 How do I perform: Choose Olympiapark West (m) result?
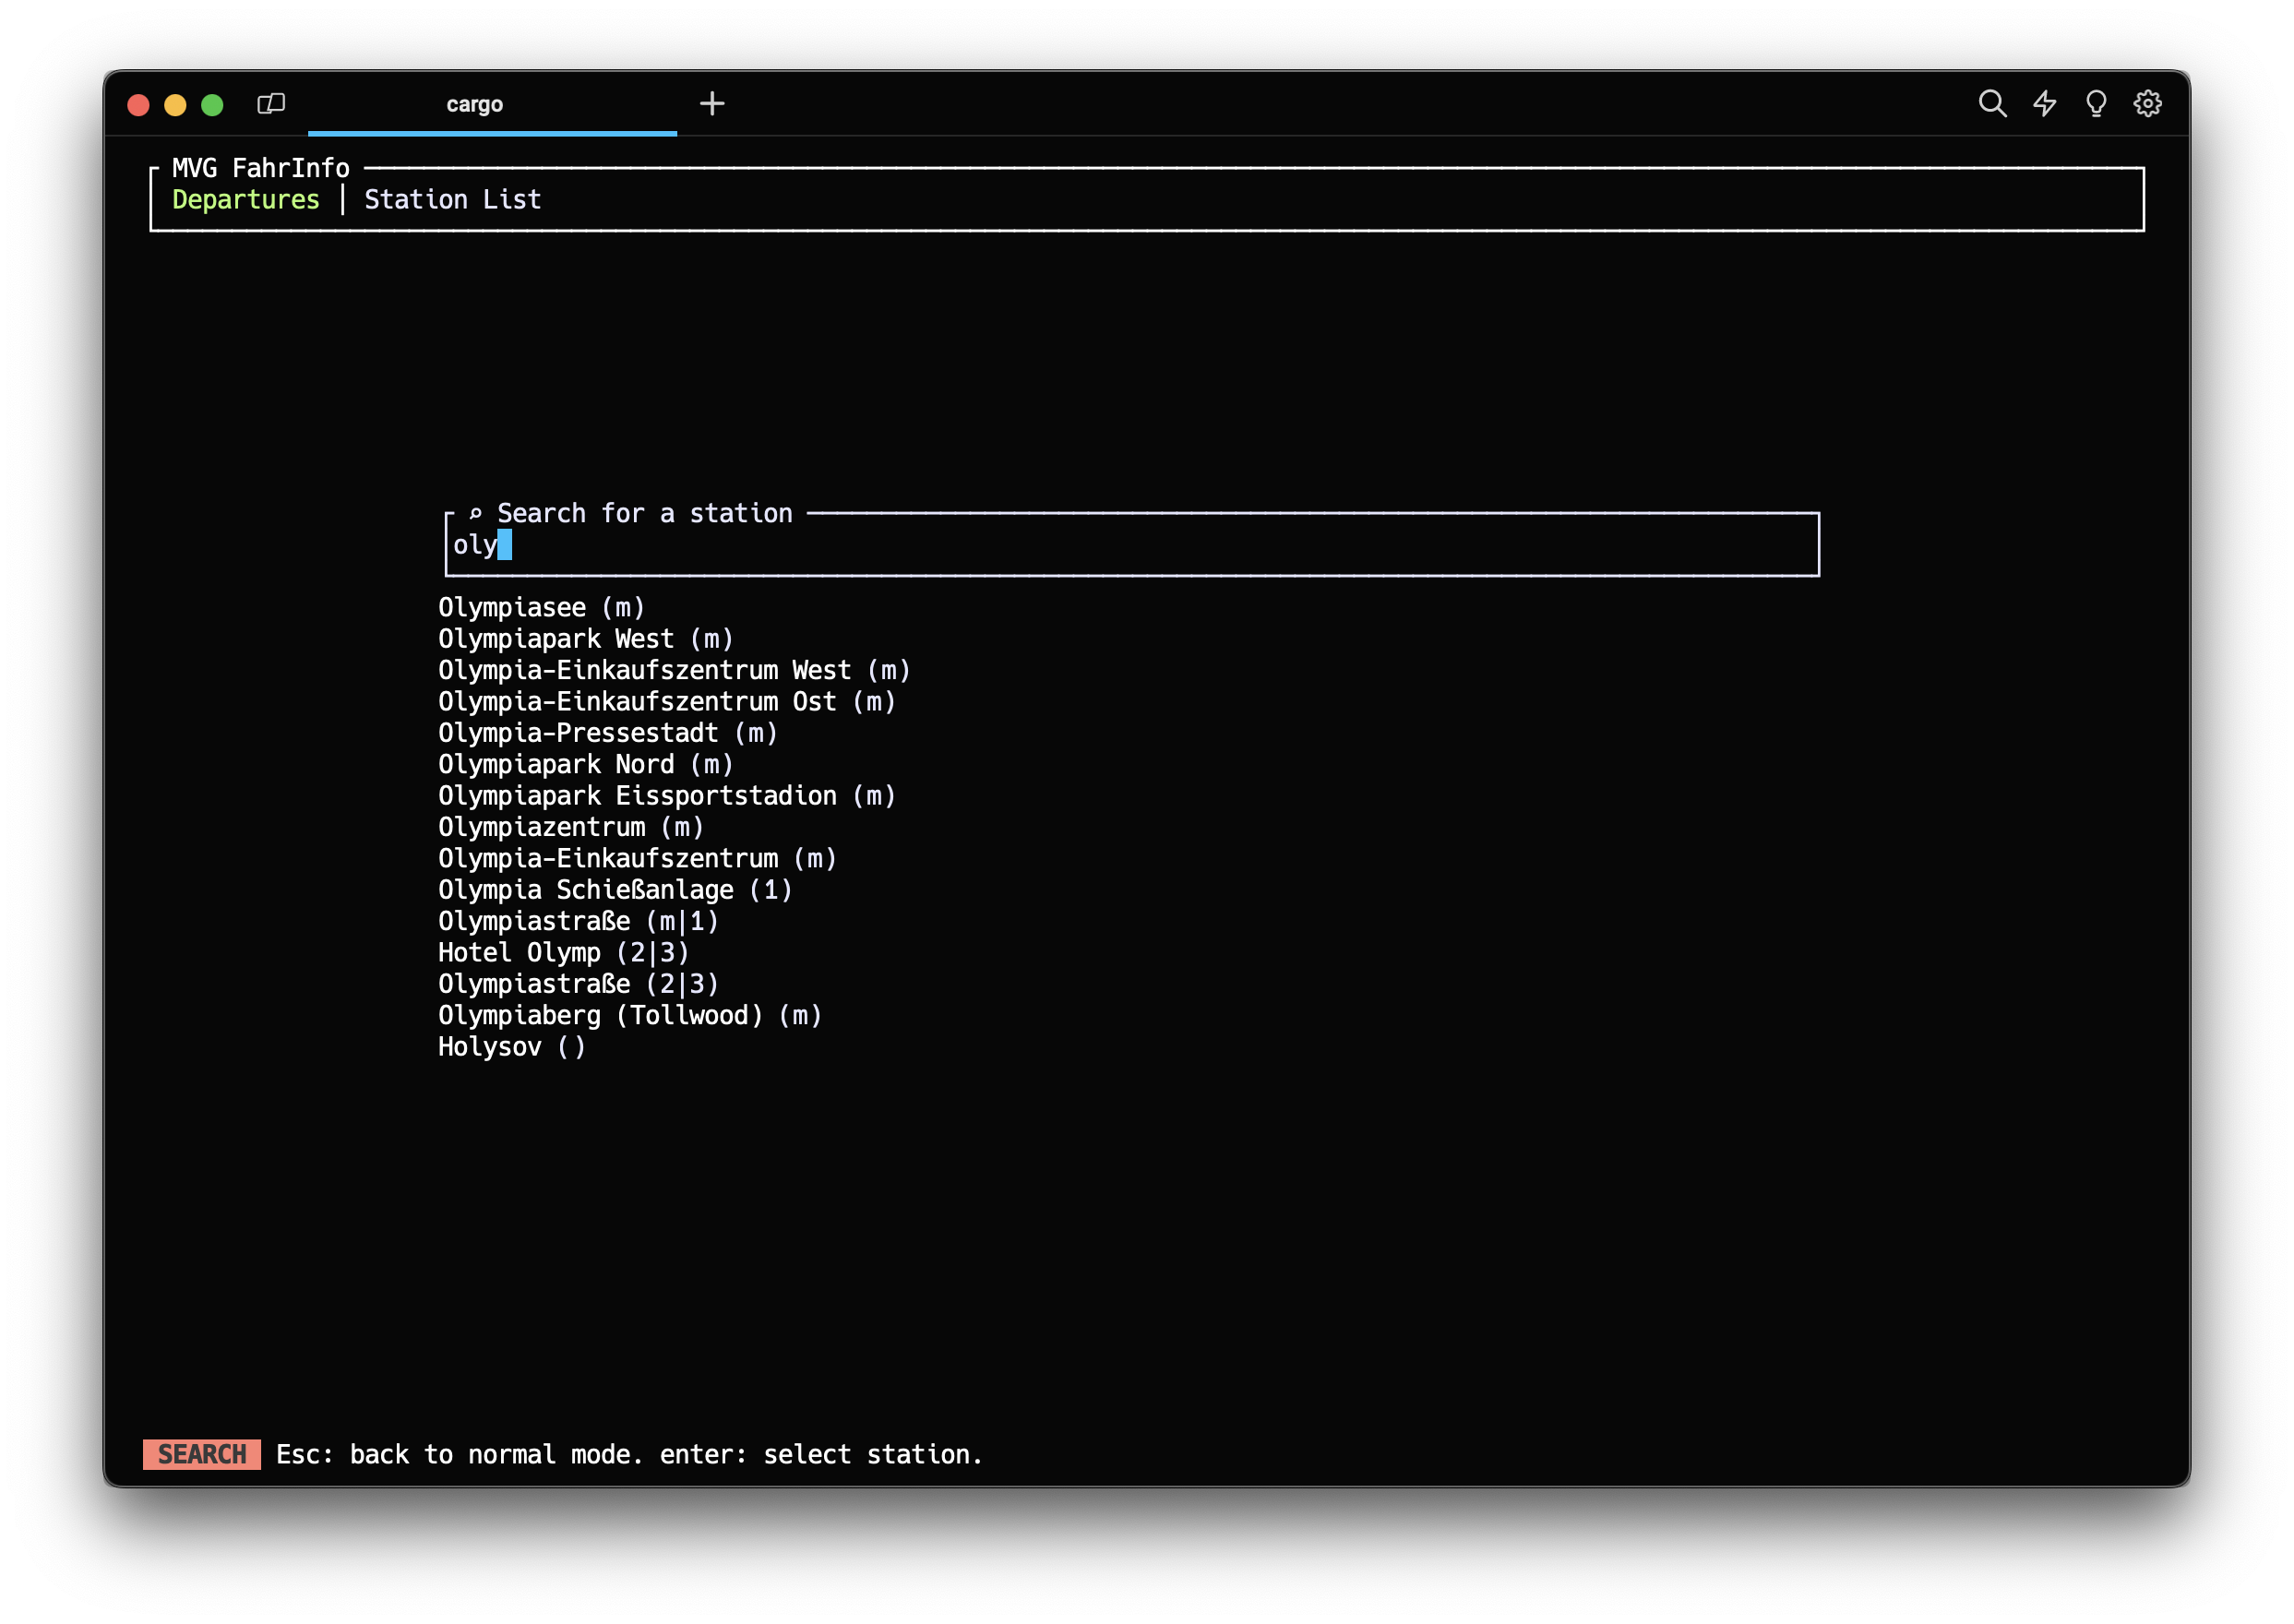[x=585, y=639]
